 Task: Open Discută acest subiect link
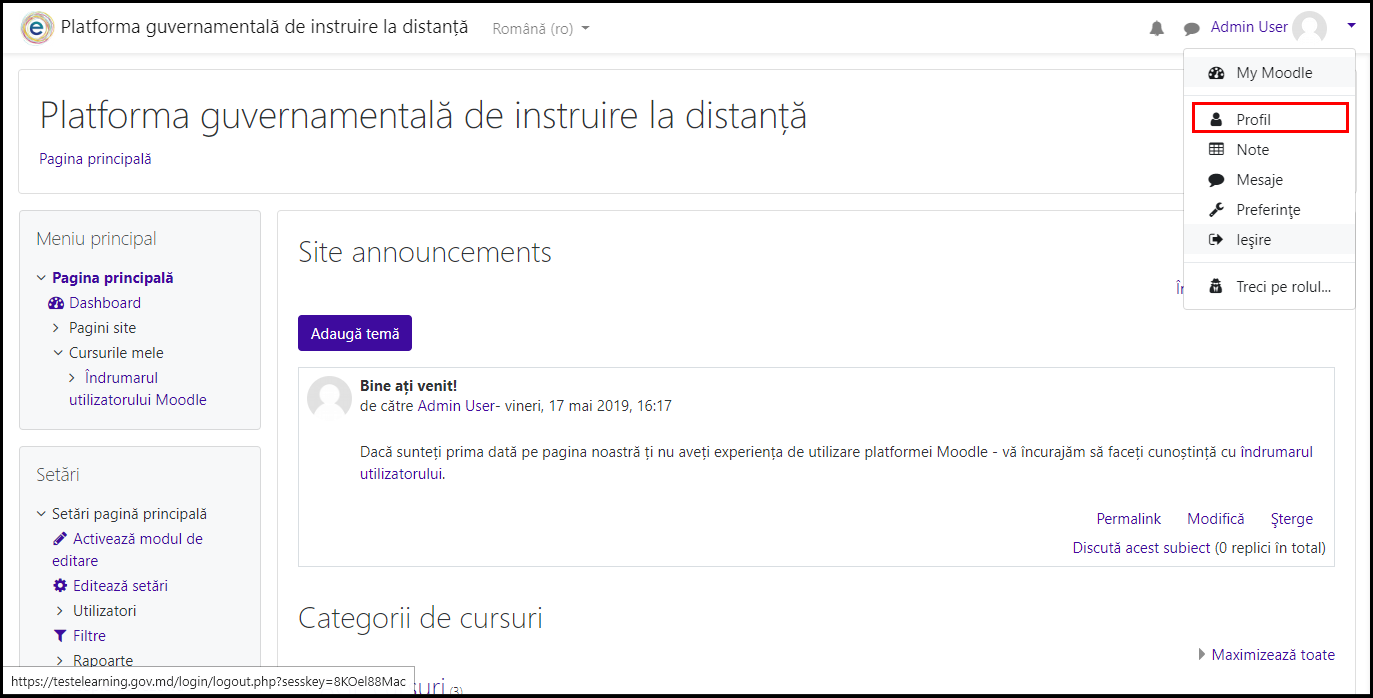point(1141,548)
